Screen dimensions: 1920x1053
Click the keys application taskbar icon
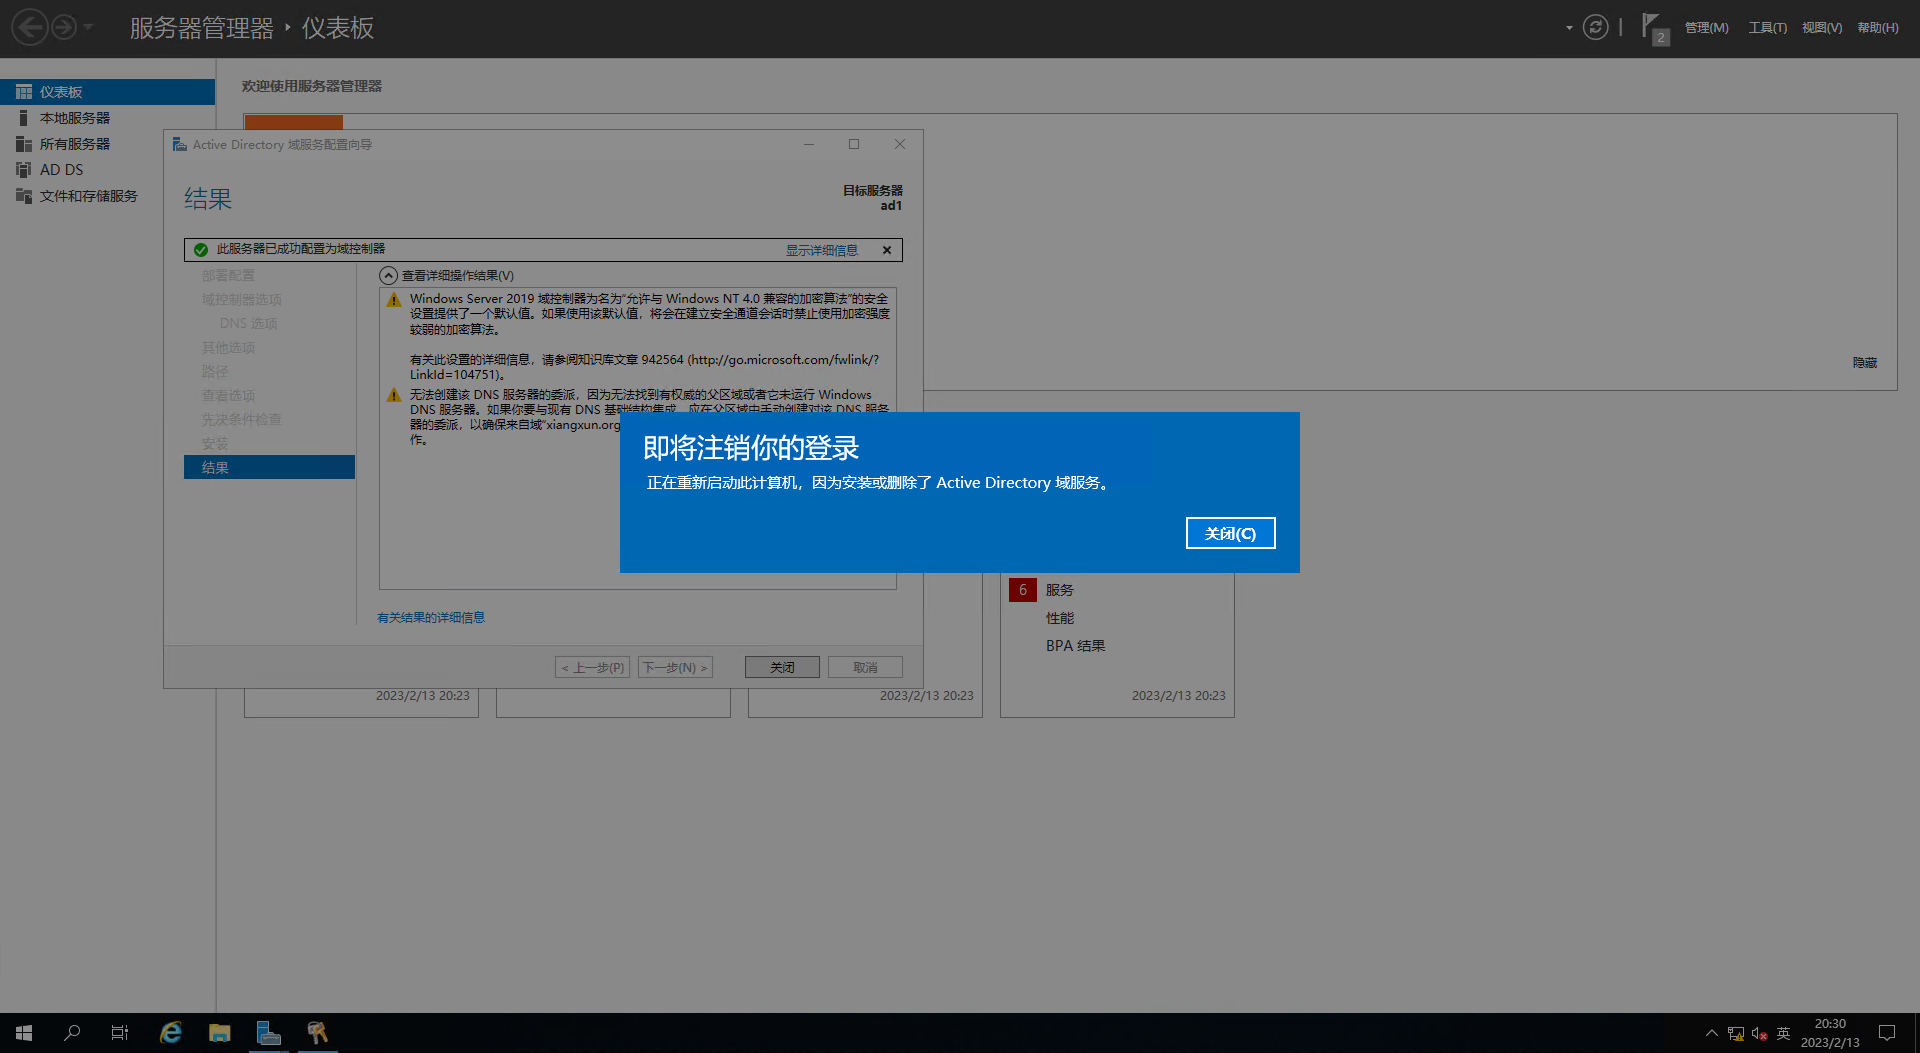pyautogui.click(x=317, y=1033)
